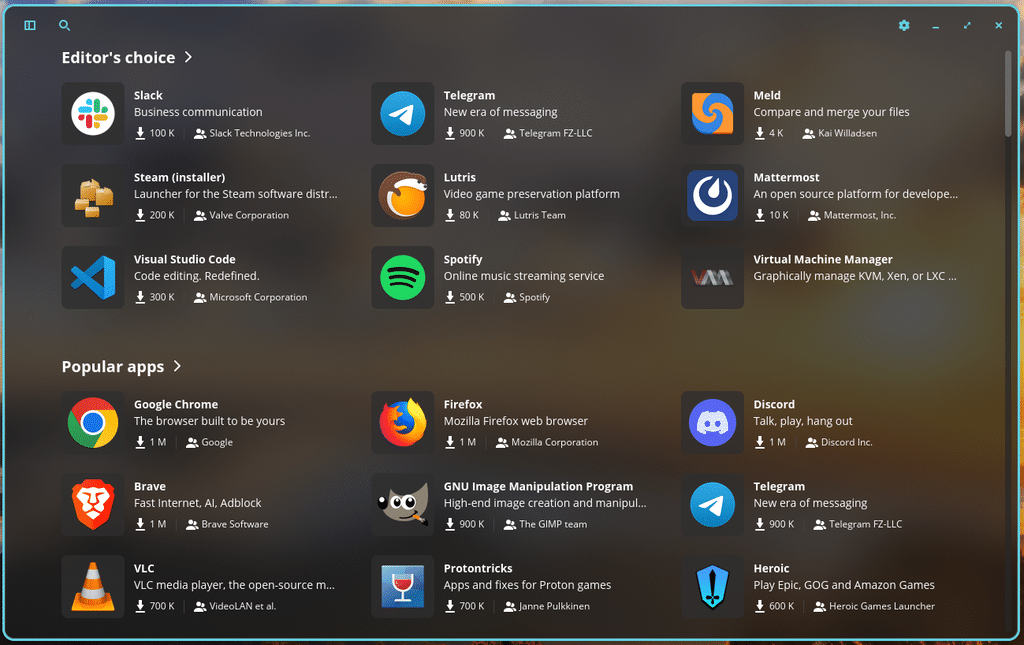
Task: Click the Mattermost app icon
Action: point(712,196)
